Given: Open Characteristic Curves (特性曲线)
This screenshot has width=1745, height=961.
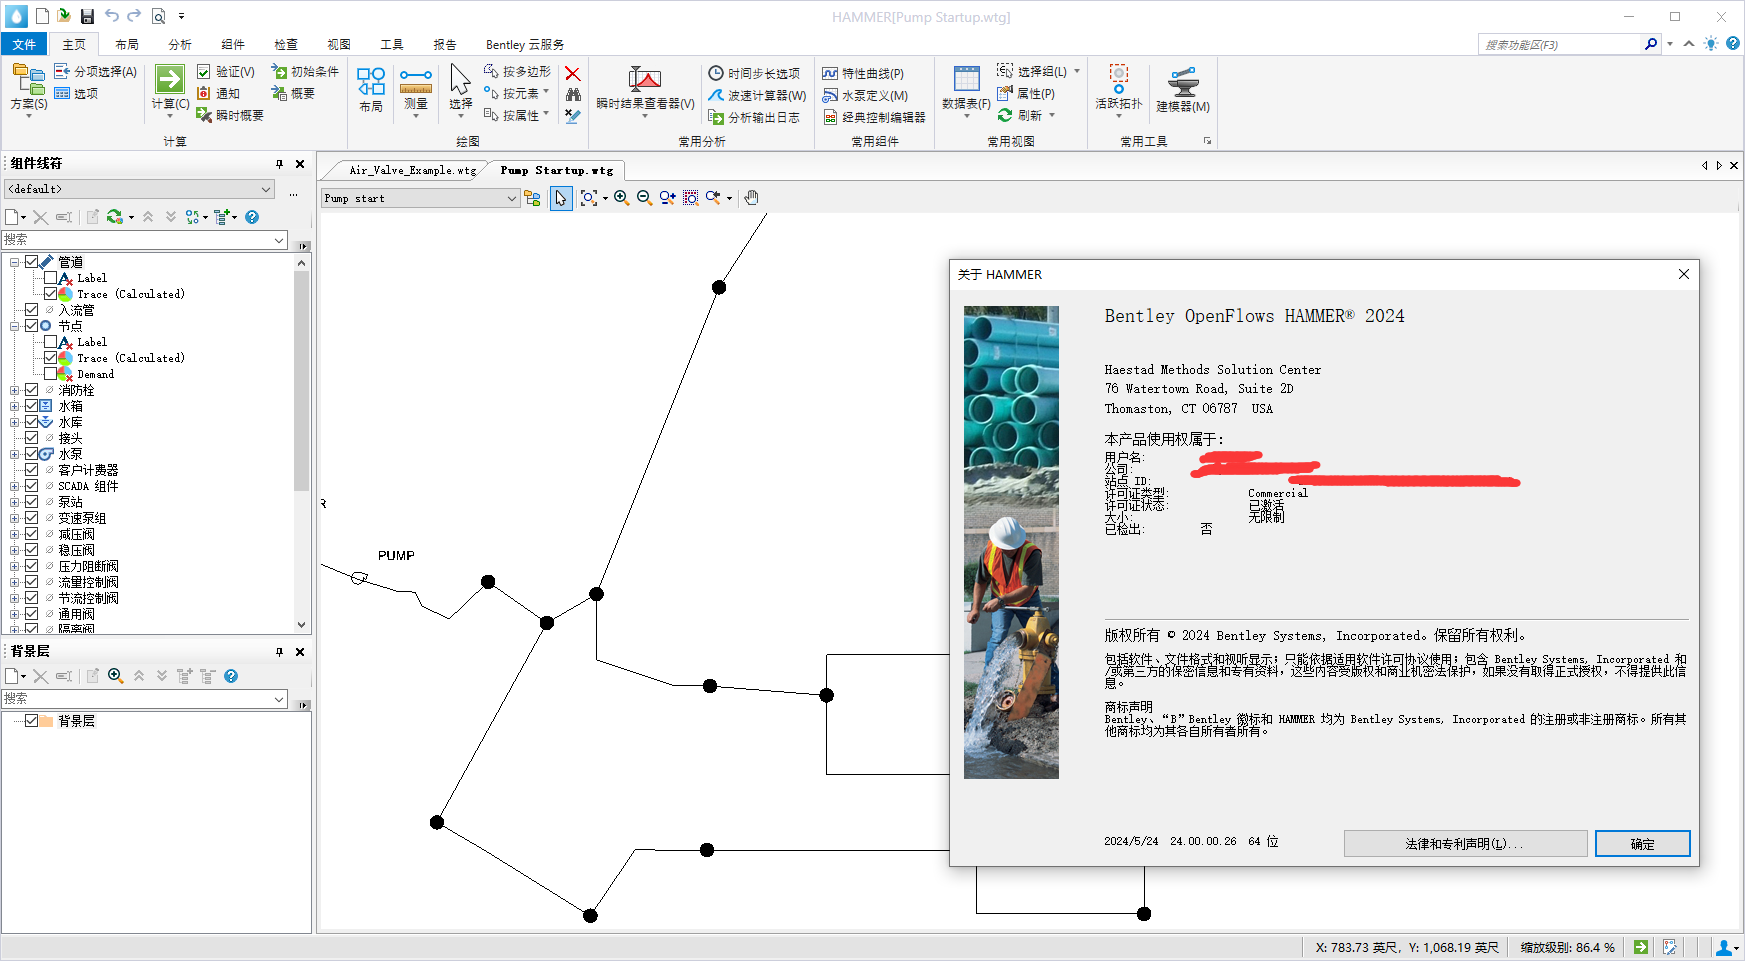Looking at the screenshot, I should (x=863, y=74).
